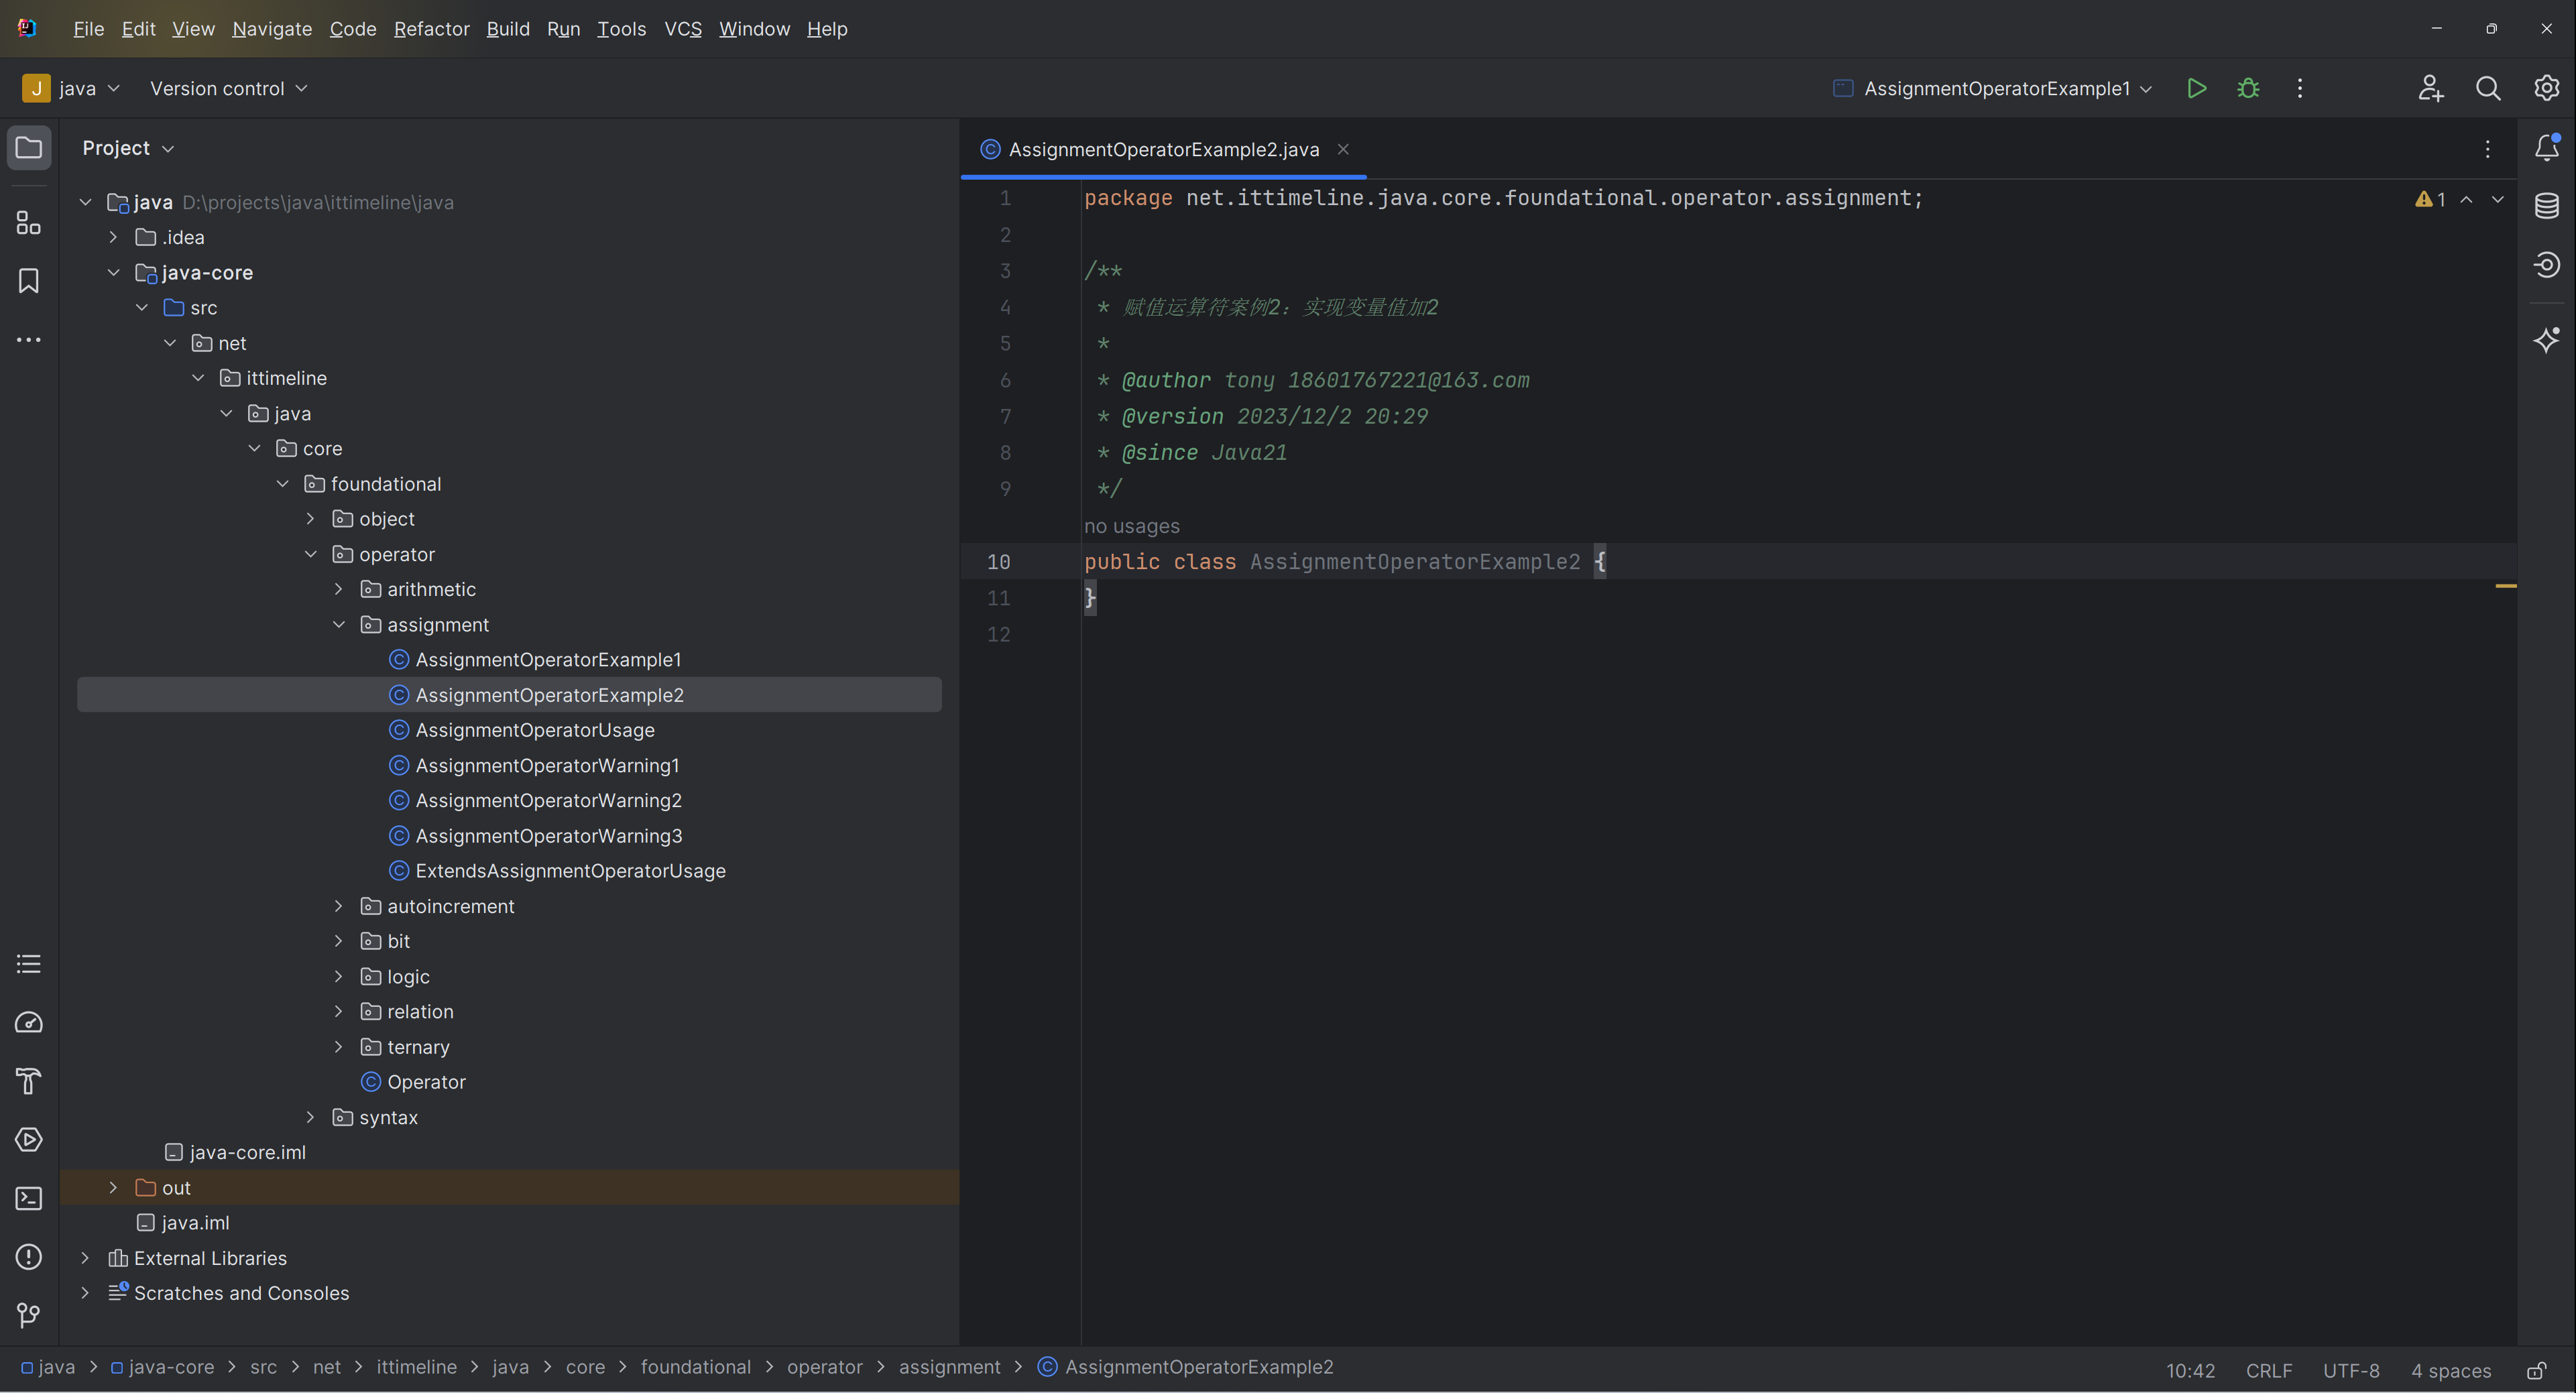Go to previous highlighted error arrow
Image resolution: width=2576 pixels, height=1393 pixels.
click(2467, 199)
